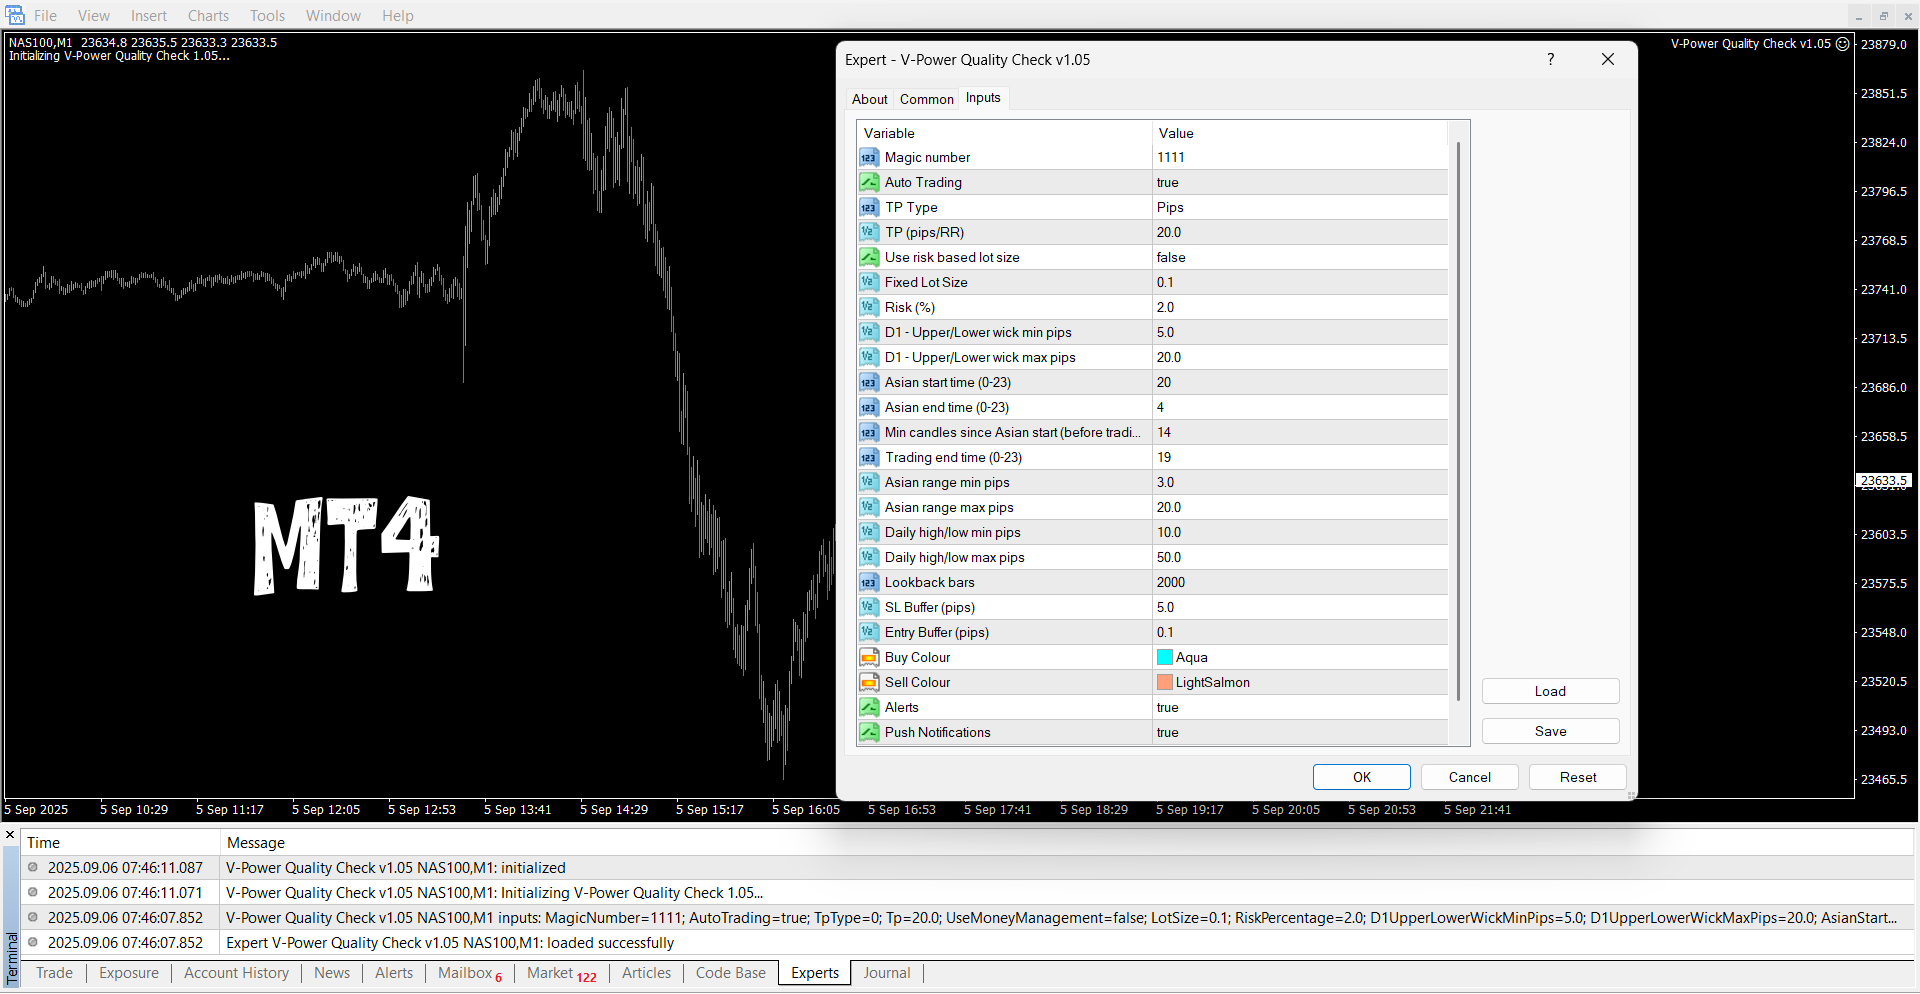Edit the Trading end time value 19

[x=1300, y=457]
